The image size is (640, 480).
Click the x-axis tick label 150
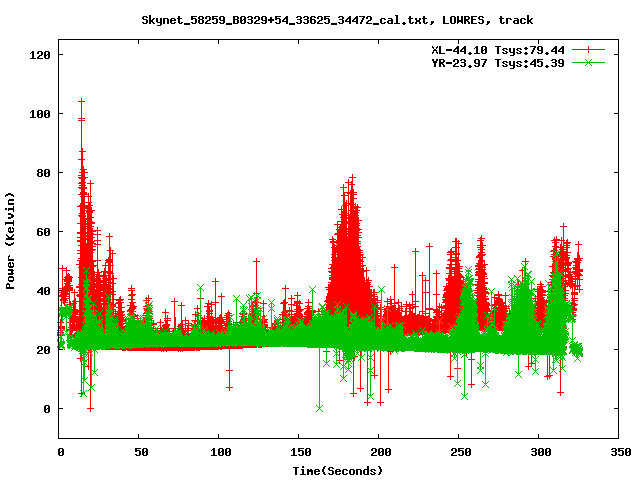click(301, 452)
